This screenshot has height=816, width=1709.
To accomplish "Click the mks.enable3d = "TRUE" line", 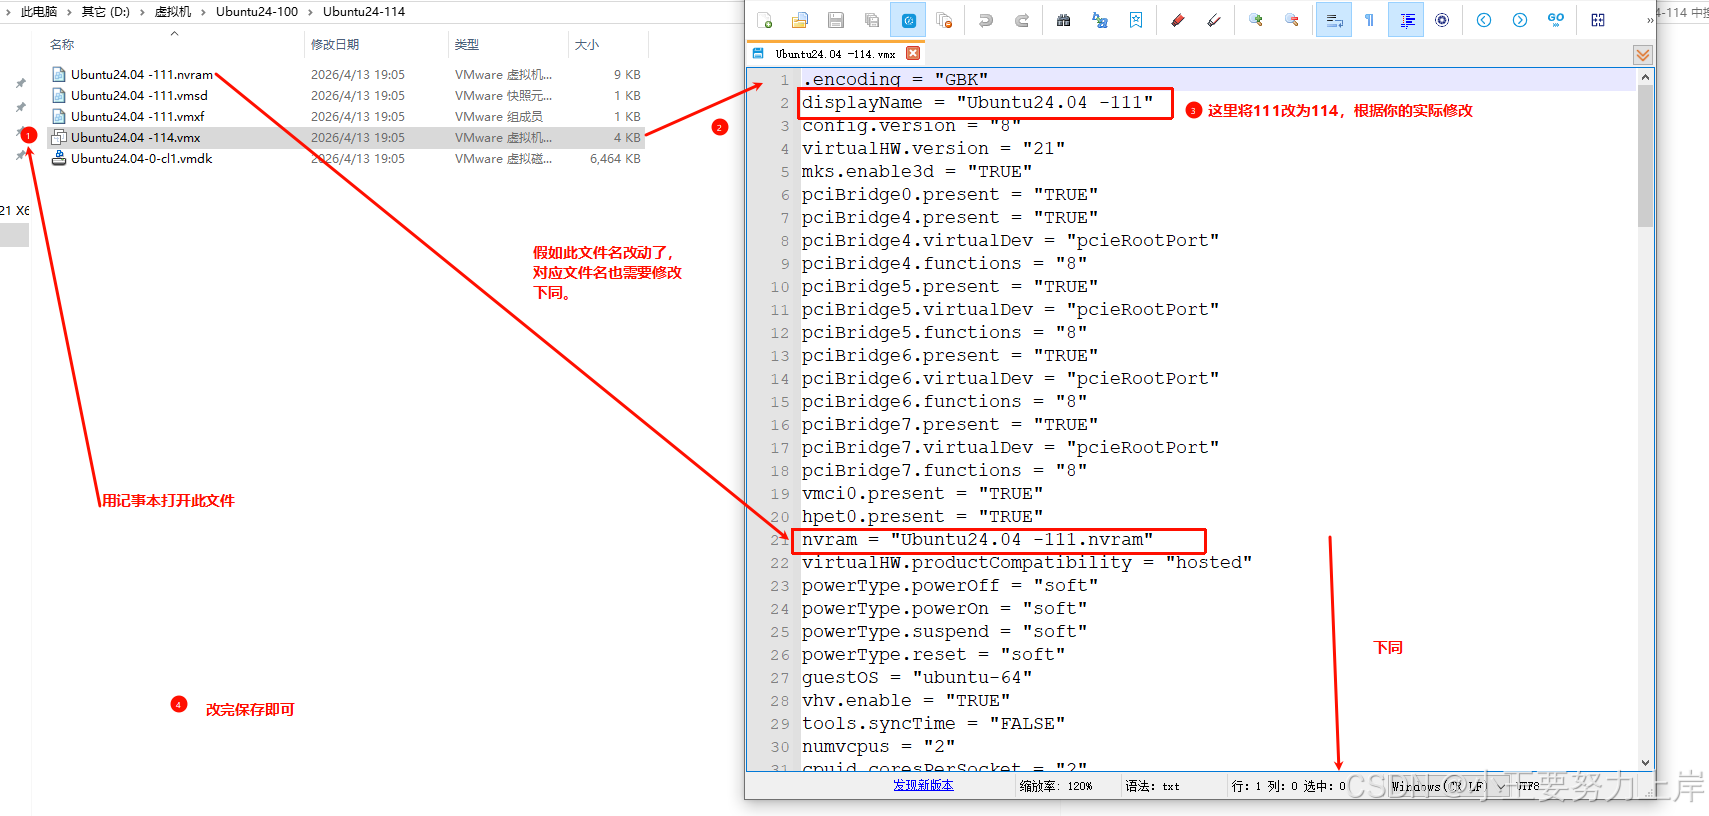I will point(917,172).
